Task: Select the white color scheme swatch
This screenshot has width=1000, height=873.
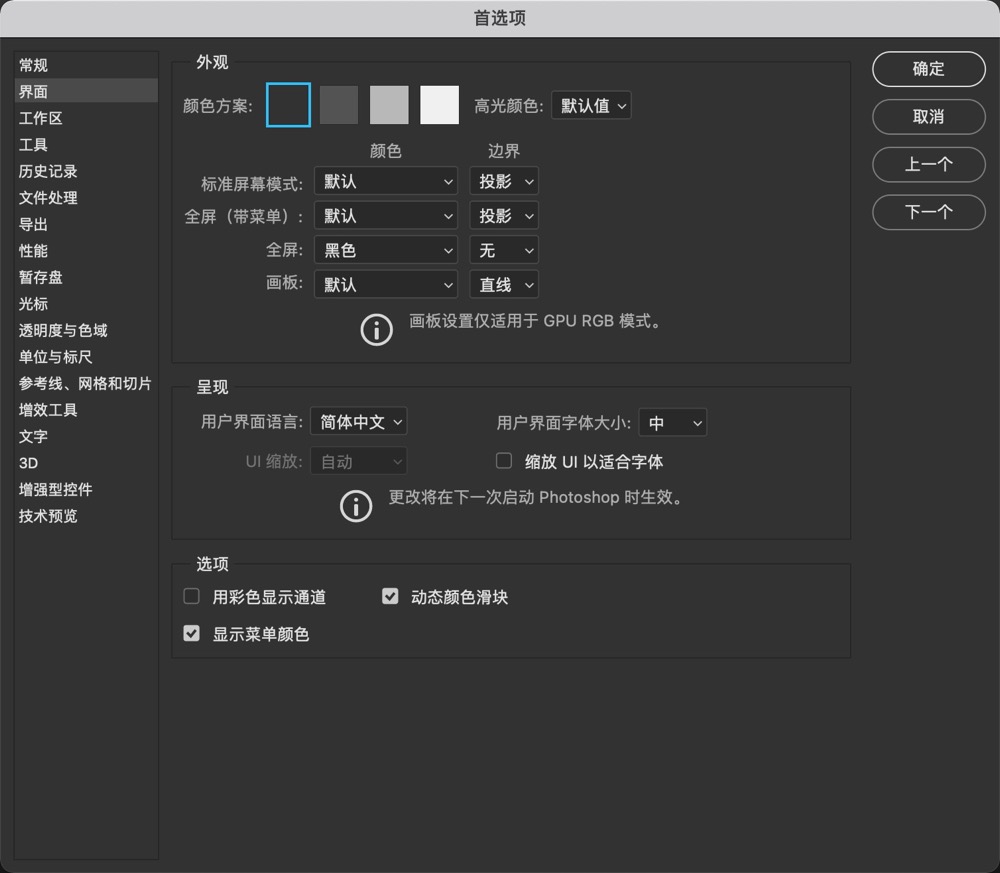Action: coord(439,104)
